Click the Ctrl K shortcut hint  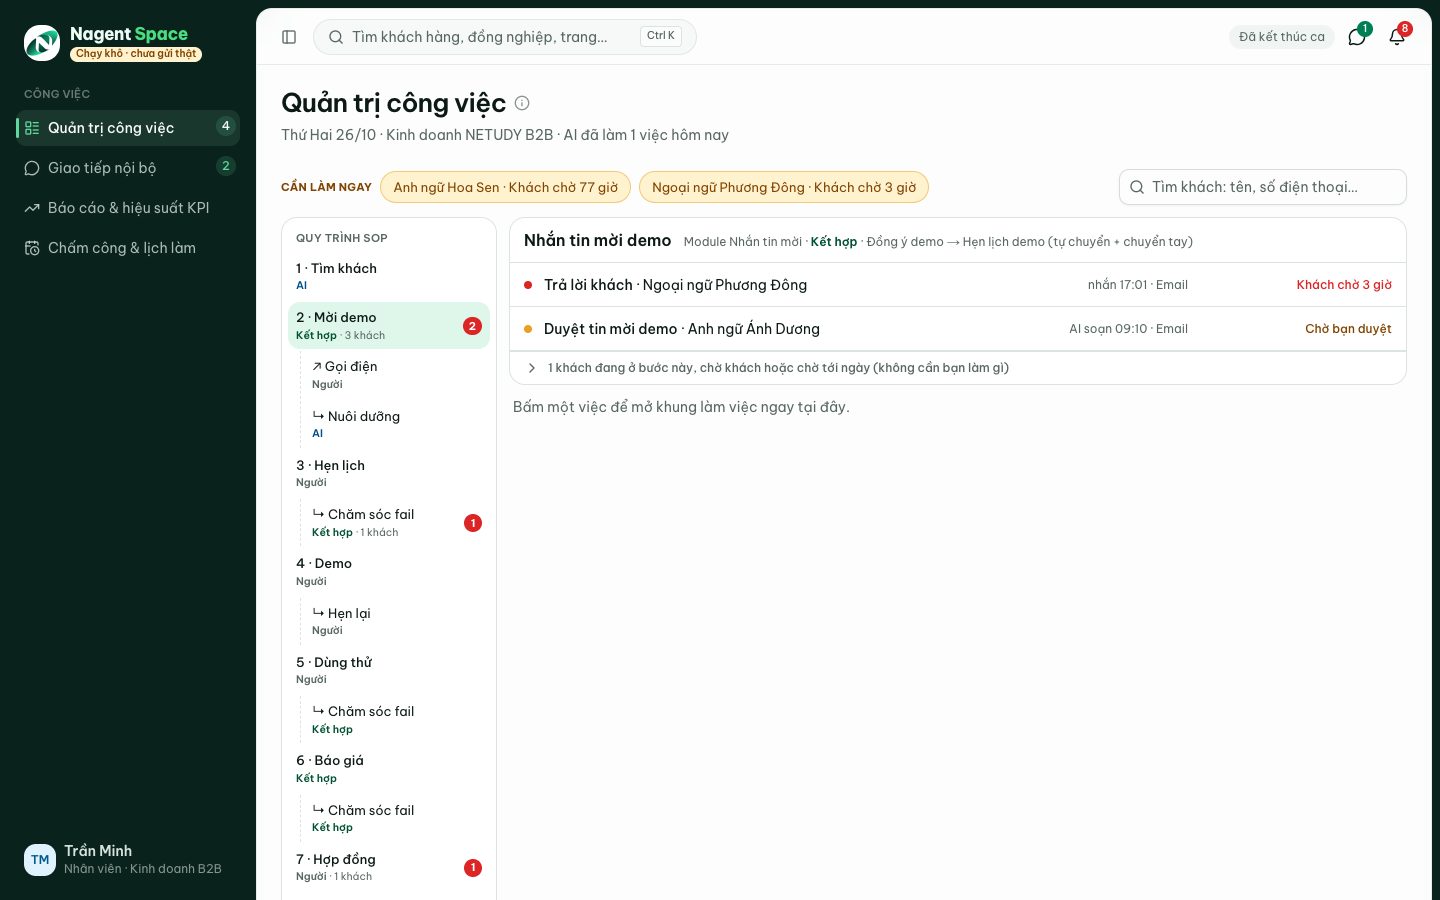[x=661, y=36]
